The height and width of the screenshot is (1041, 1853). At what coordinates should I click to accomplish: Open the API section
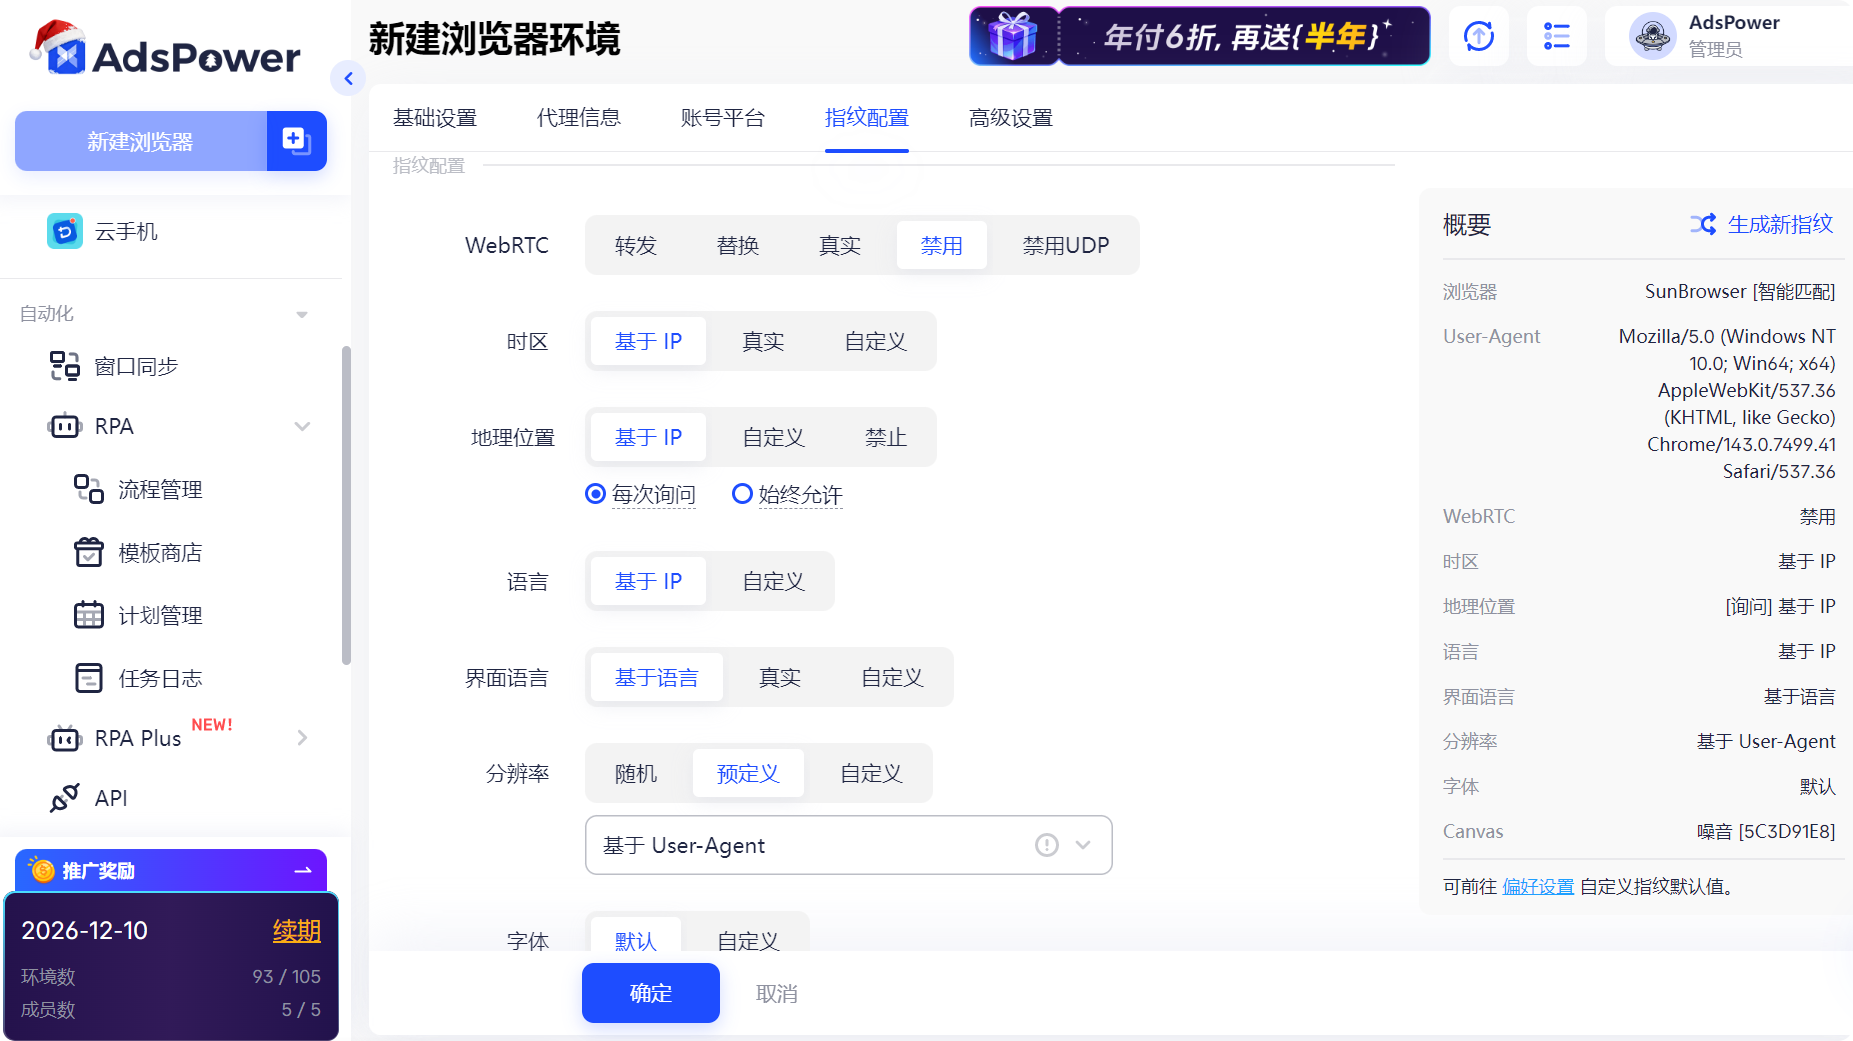click(x=111, y=798)
